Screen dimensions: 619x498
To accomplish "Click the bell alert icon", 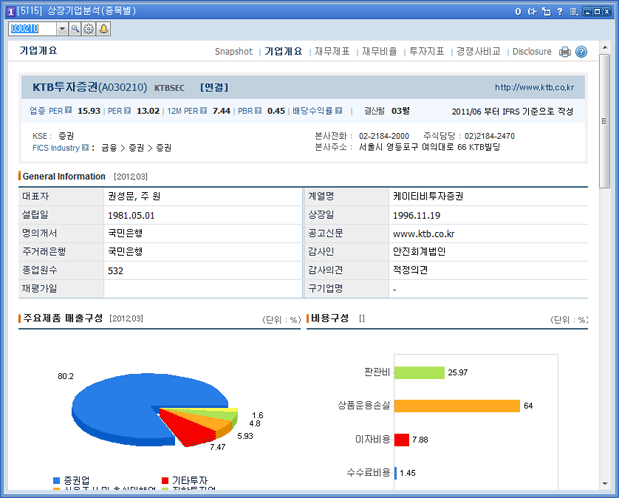I will point(104,29).
